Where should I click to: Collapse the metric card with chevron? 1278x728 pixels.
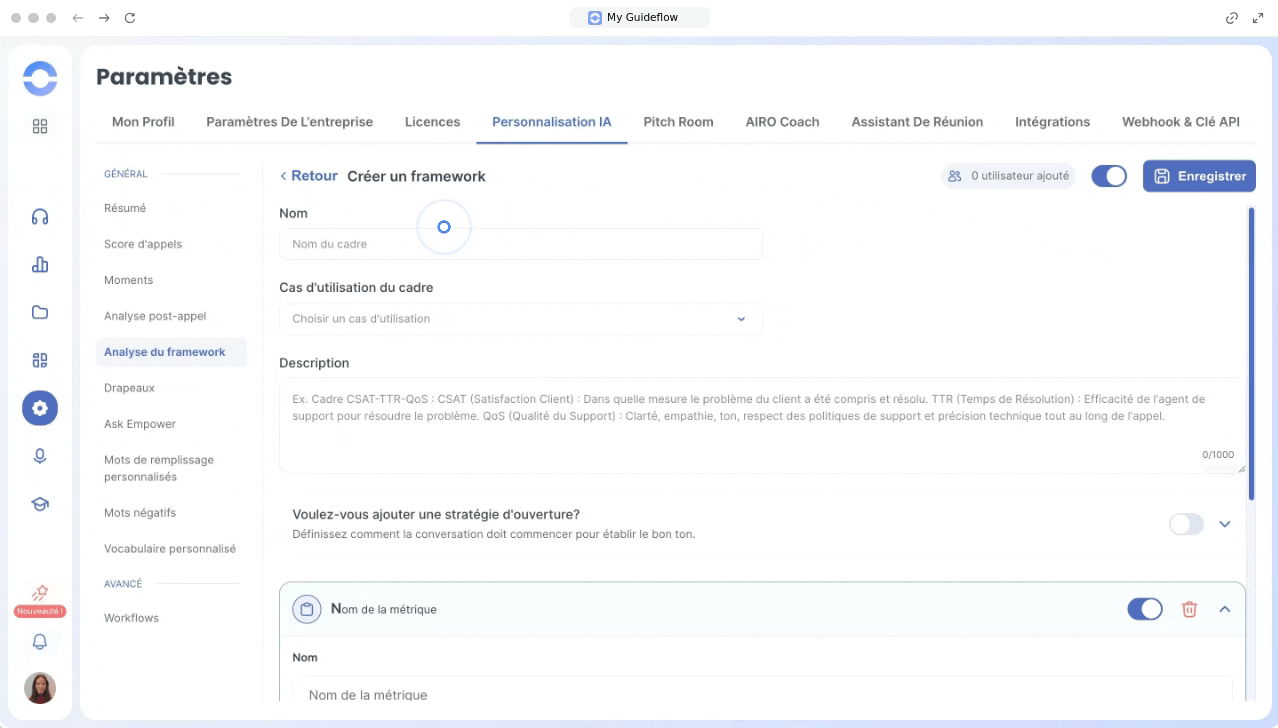point(1224,609)
